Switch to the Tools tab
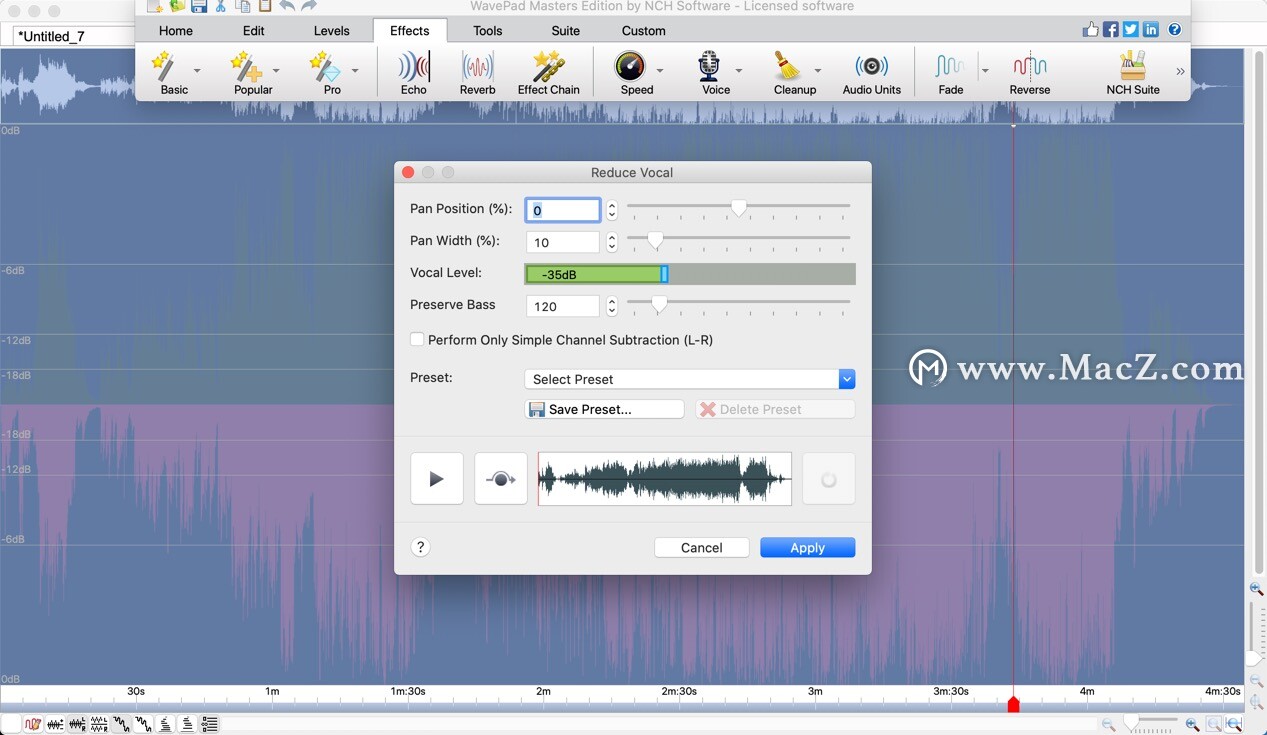1267x735 pixels. (488, 31)
